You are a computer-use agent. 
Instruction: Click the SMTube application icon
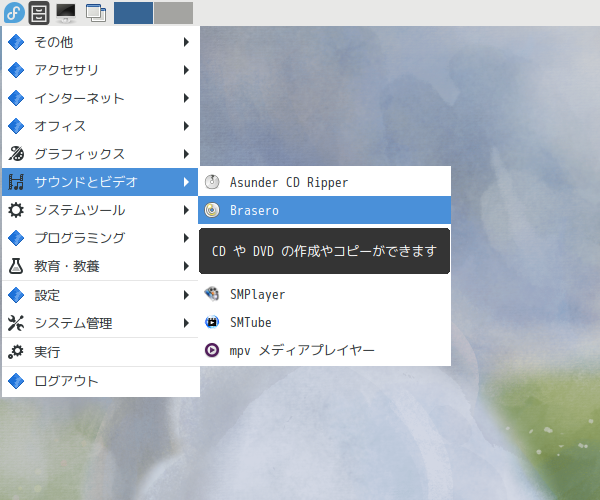pos(212,322)
